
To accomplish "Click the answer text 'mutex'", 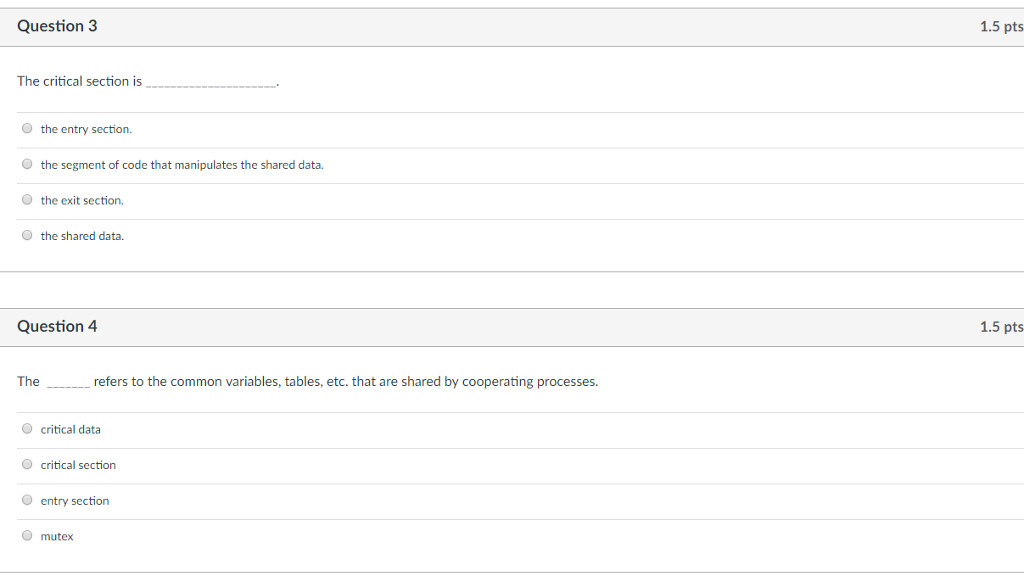I will [57, 537].
